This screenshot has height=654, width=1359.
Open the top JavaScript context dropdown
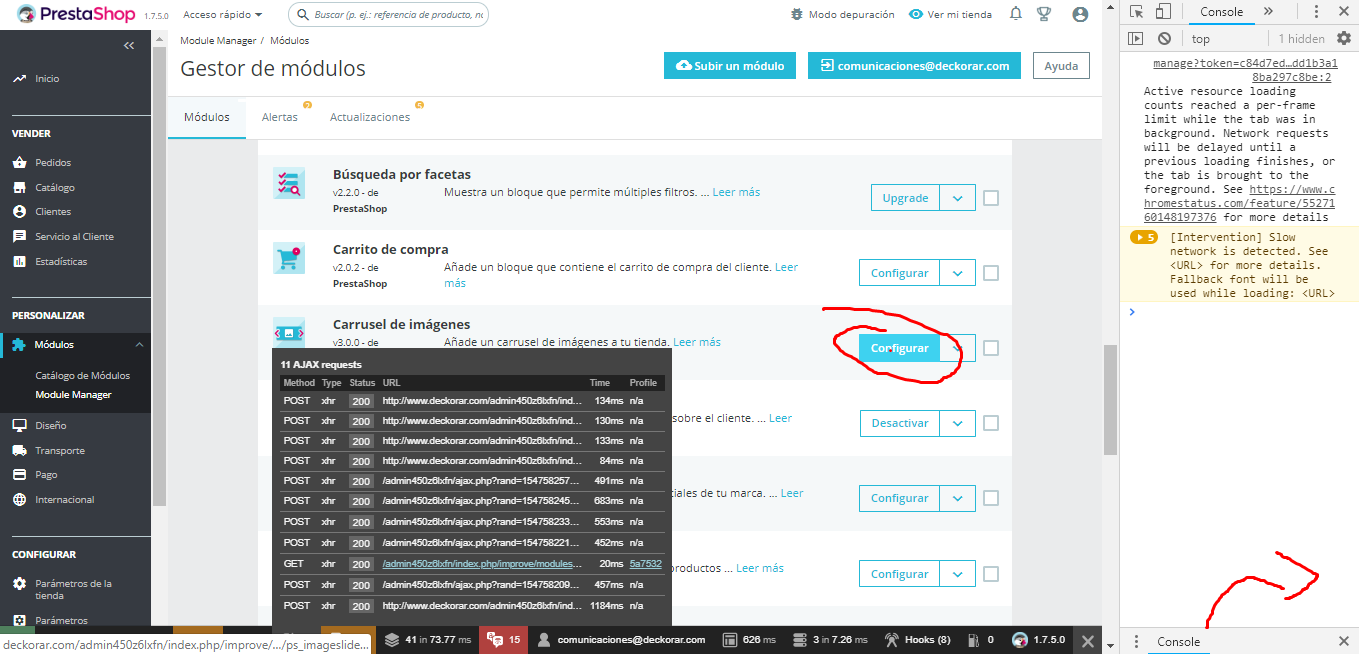click(1225, 38)
